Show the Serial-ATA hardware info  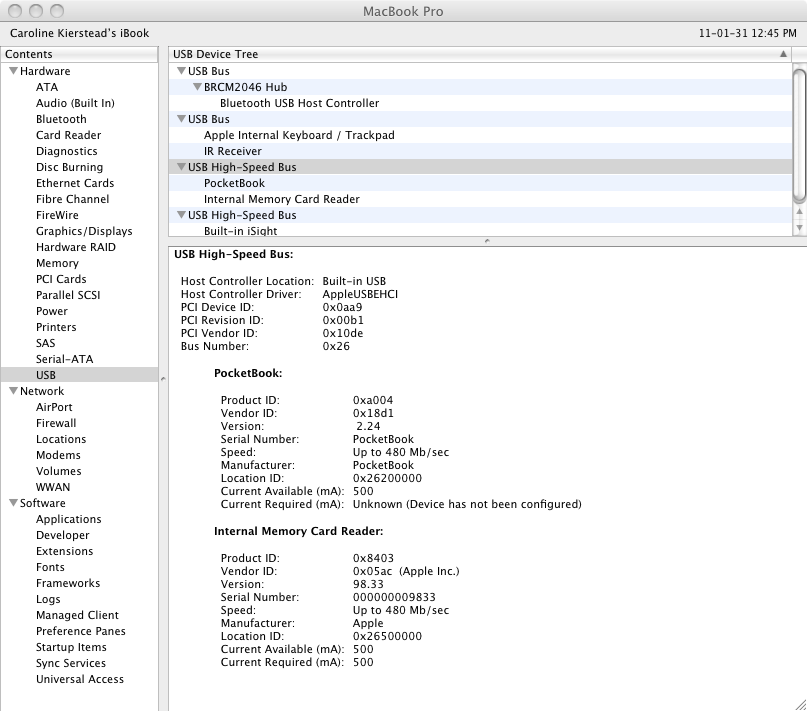(x=64, y=359)
